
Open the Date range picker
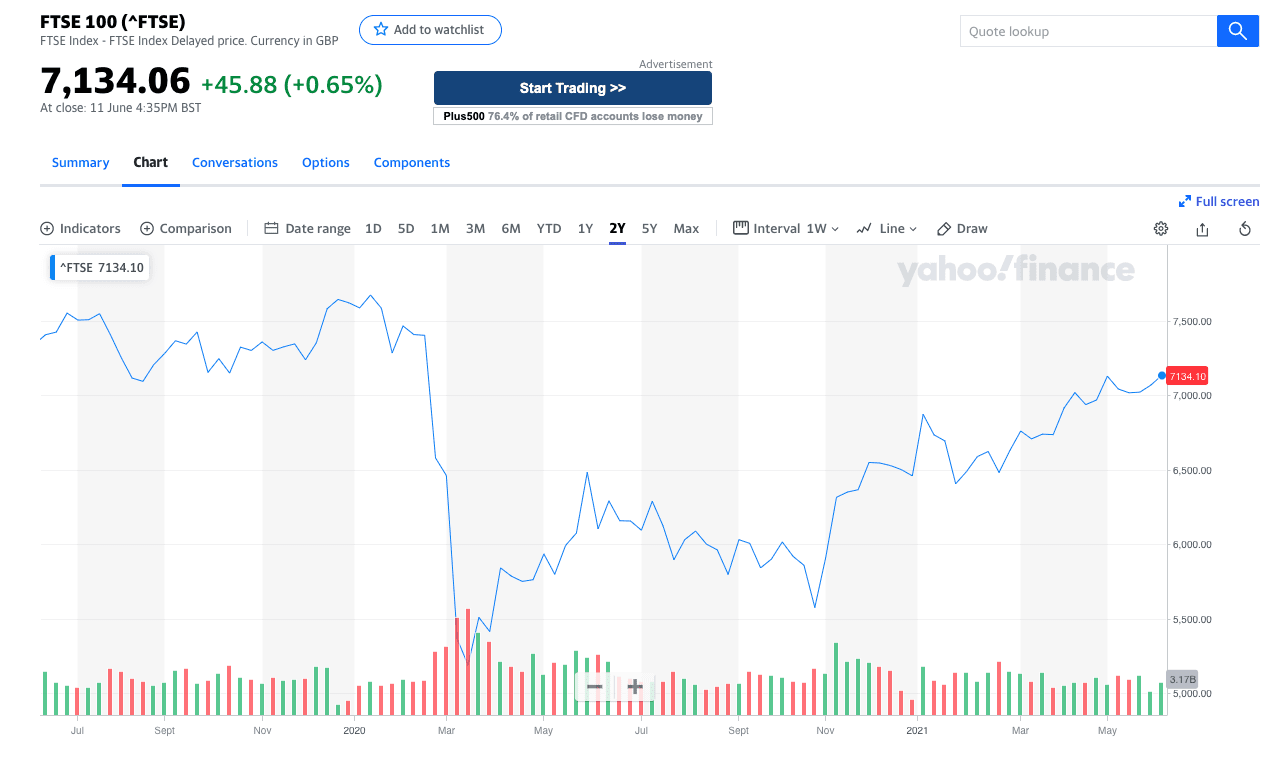308,229
